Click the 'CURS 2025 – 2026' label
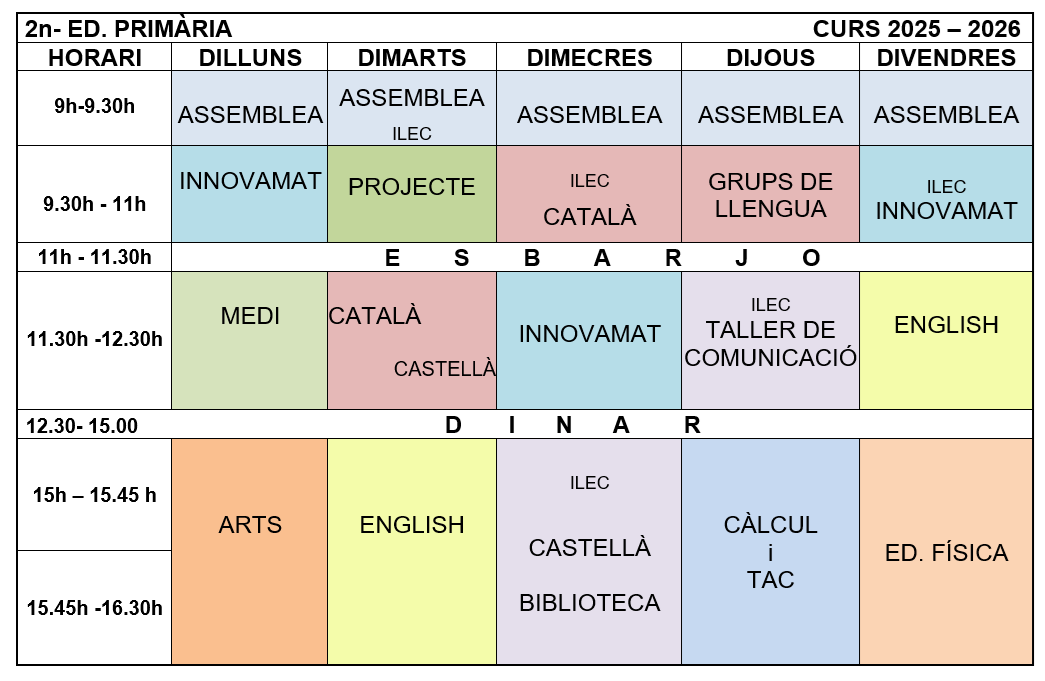The height and width of the screenshot is (681, 1045). pos(916,29)
